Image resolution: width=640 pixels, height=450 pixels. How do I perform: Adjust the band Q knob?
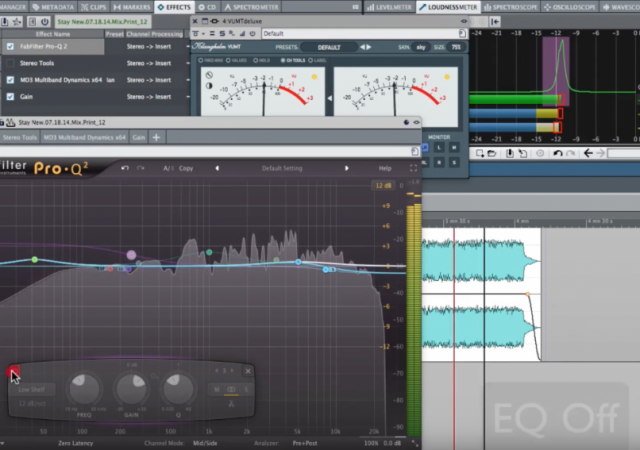click(178, 388)
